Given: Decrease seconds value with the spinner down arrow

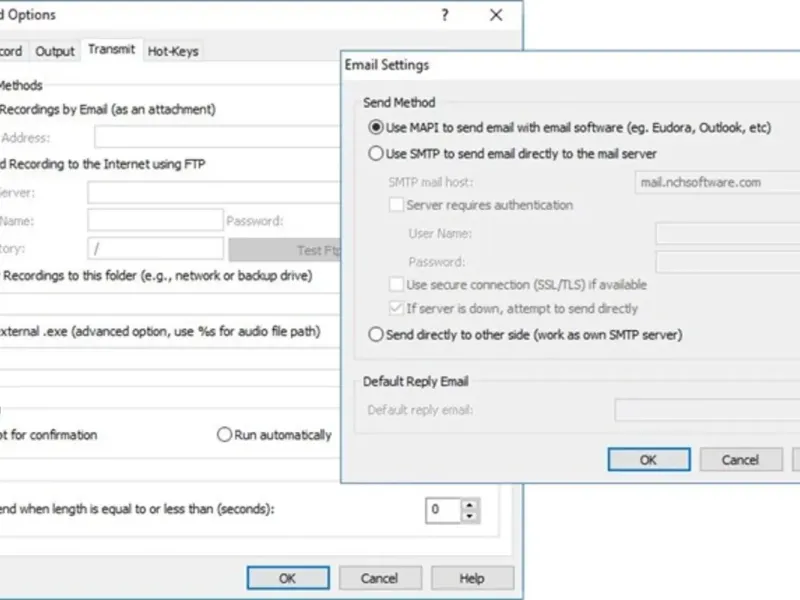Looking at the screenshot, I should tap(470, 517).
